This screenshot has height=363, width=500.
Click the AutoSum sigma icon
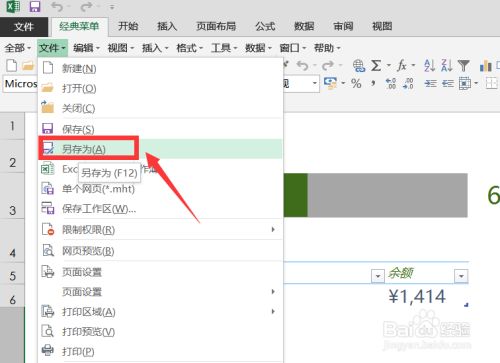pos(376,66)
